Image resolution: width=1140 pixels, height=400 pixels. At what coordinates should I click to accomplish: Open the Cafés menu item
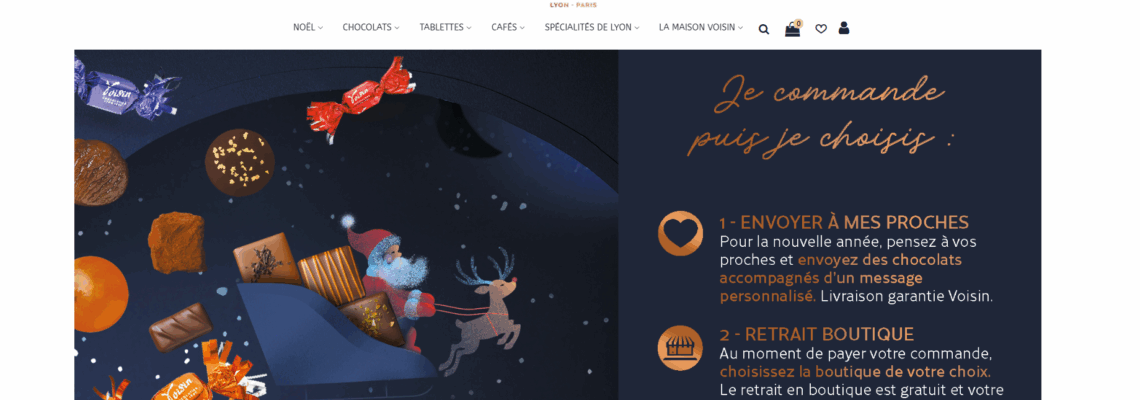(x=507, y=28)
